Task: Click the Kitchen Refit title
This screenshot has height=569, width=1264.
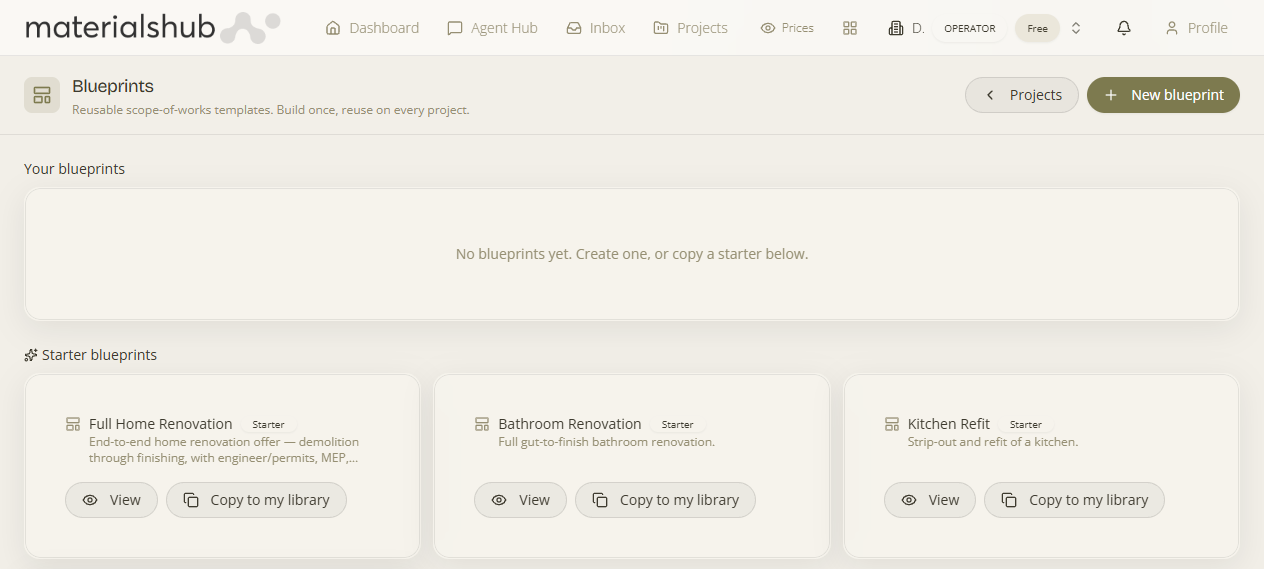Action: (x=949, y=424)
